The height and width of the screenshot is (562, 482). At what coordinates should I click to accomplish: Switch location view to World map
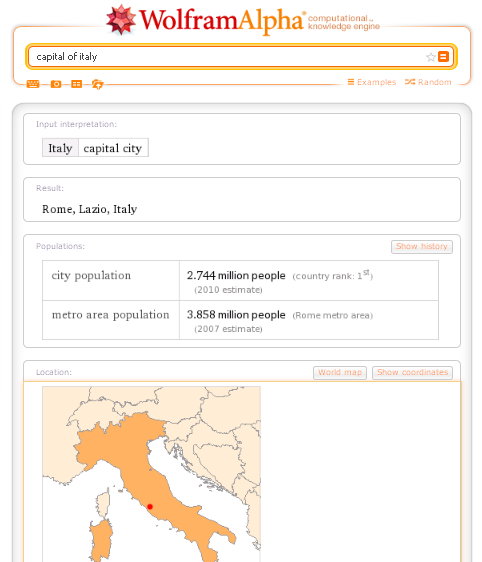[x=340, y=372]
